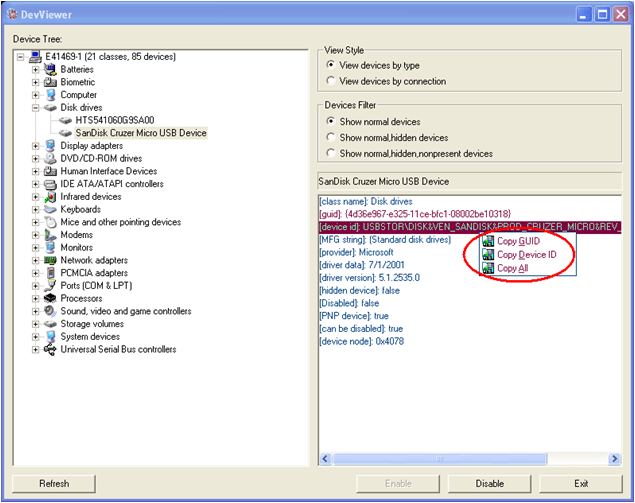
Task: Click the Batteries category icon
Action: coord(50,69)
